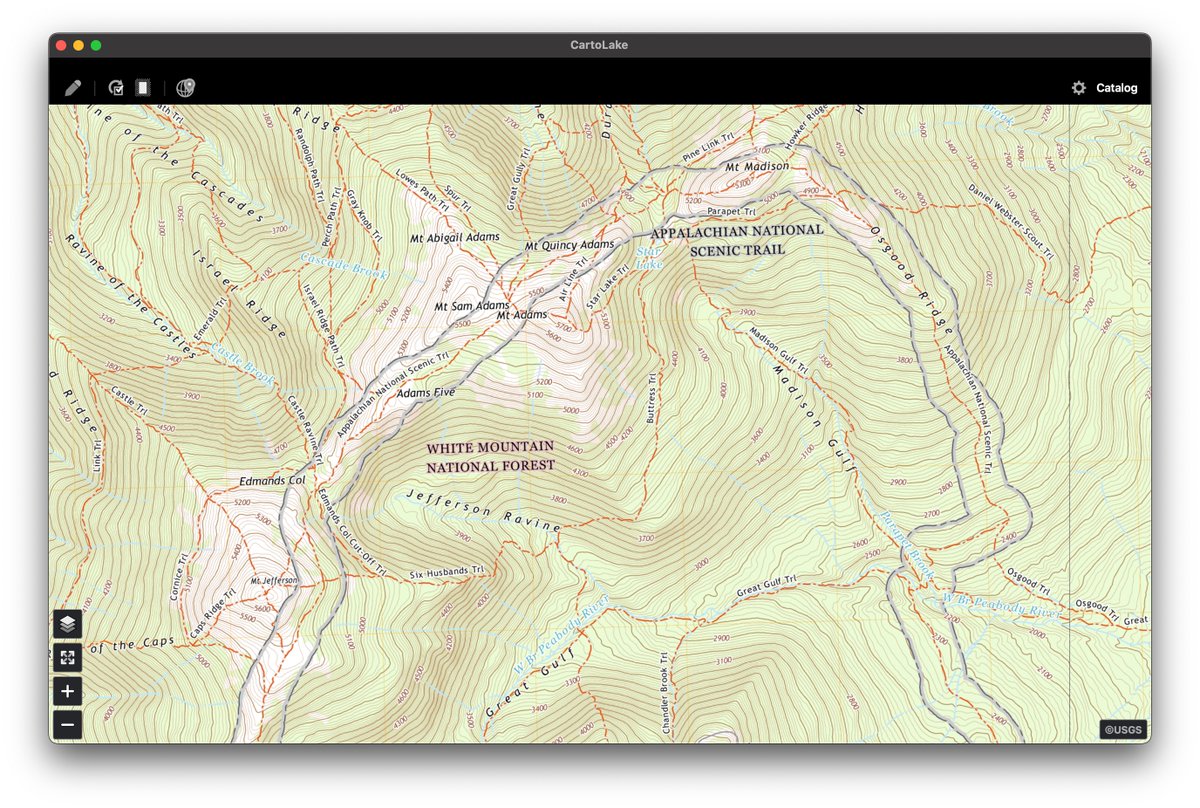Open the map layers stack button
Image resolution: width=1200 pixels, height=808 pixels.
67,624
